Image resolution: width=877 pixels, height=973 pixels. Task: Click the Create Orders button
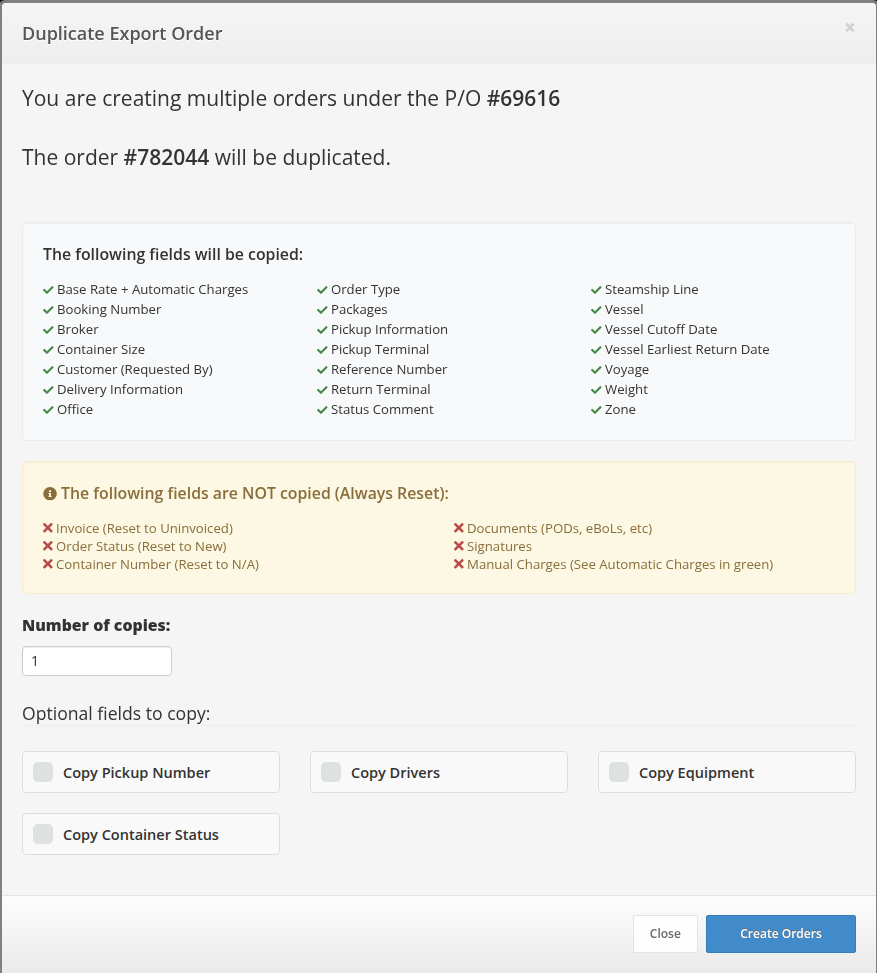(780, 933)
